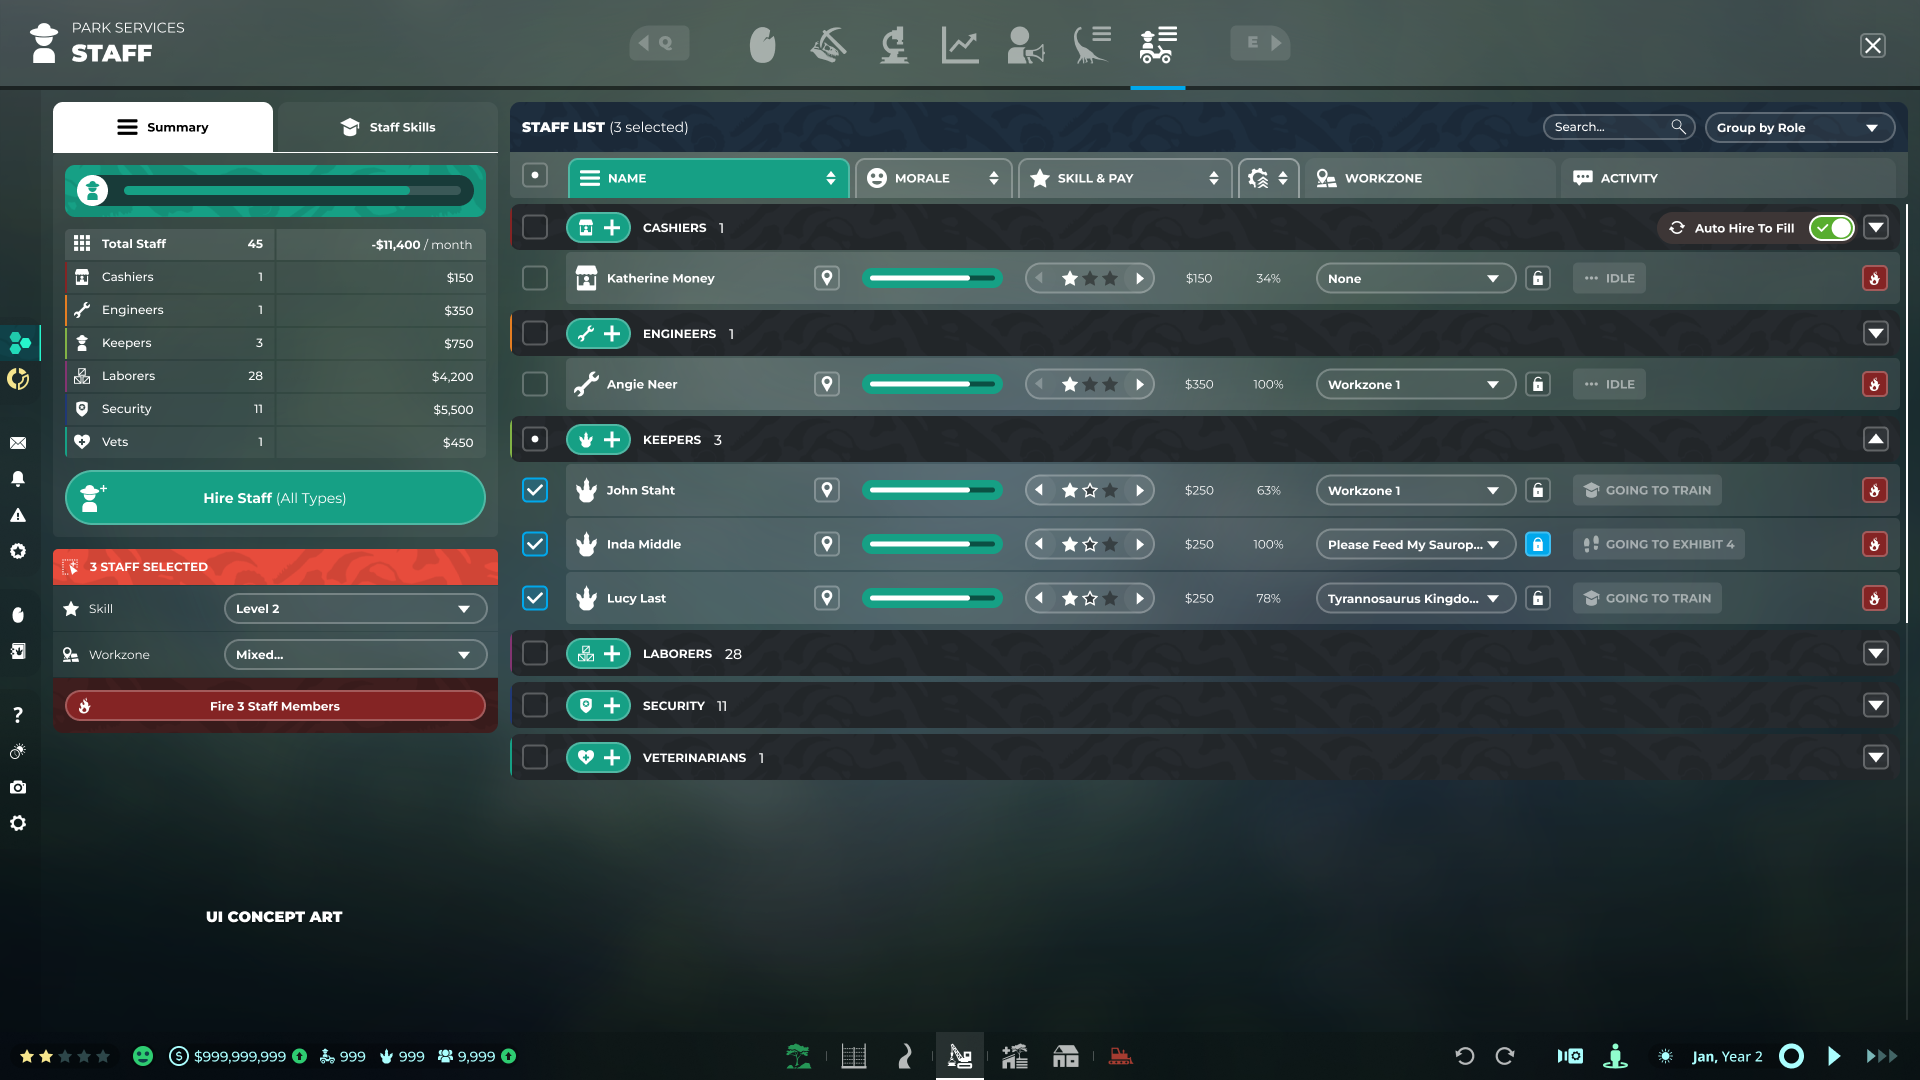The width and height of the screenshot is (1920, 1080).
Task: Sort the staff list by the Morale column
Action: point(932,178)
